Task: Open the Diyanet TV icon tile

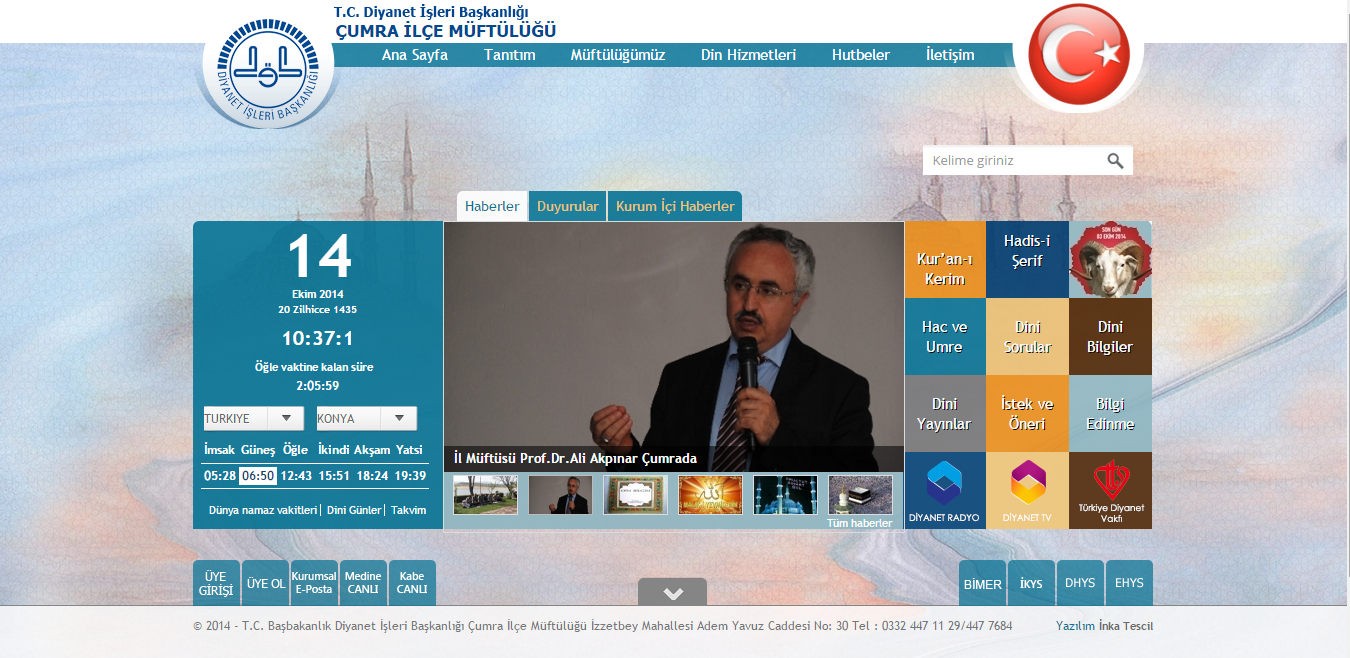Action: (1027, 490)
